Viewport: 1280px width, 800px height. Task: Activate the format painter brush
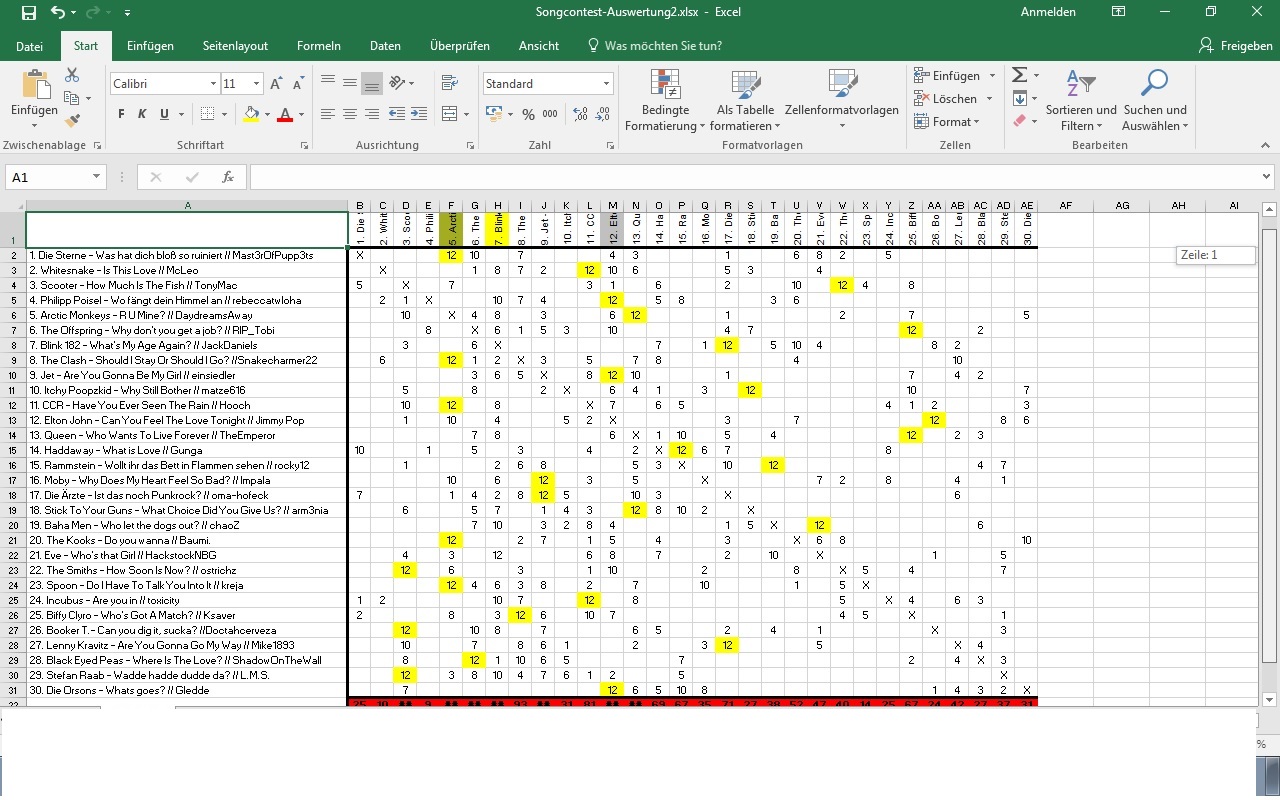(72, 121)
